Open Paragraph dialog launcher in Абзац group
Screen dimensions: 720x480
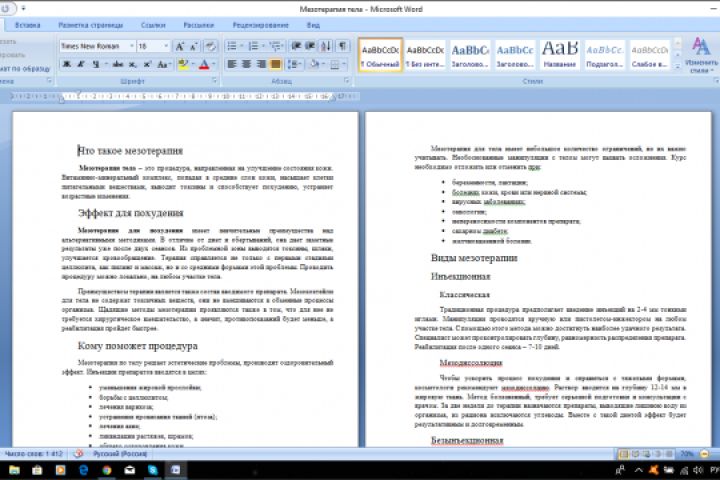click(x=347, y=81)
